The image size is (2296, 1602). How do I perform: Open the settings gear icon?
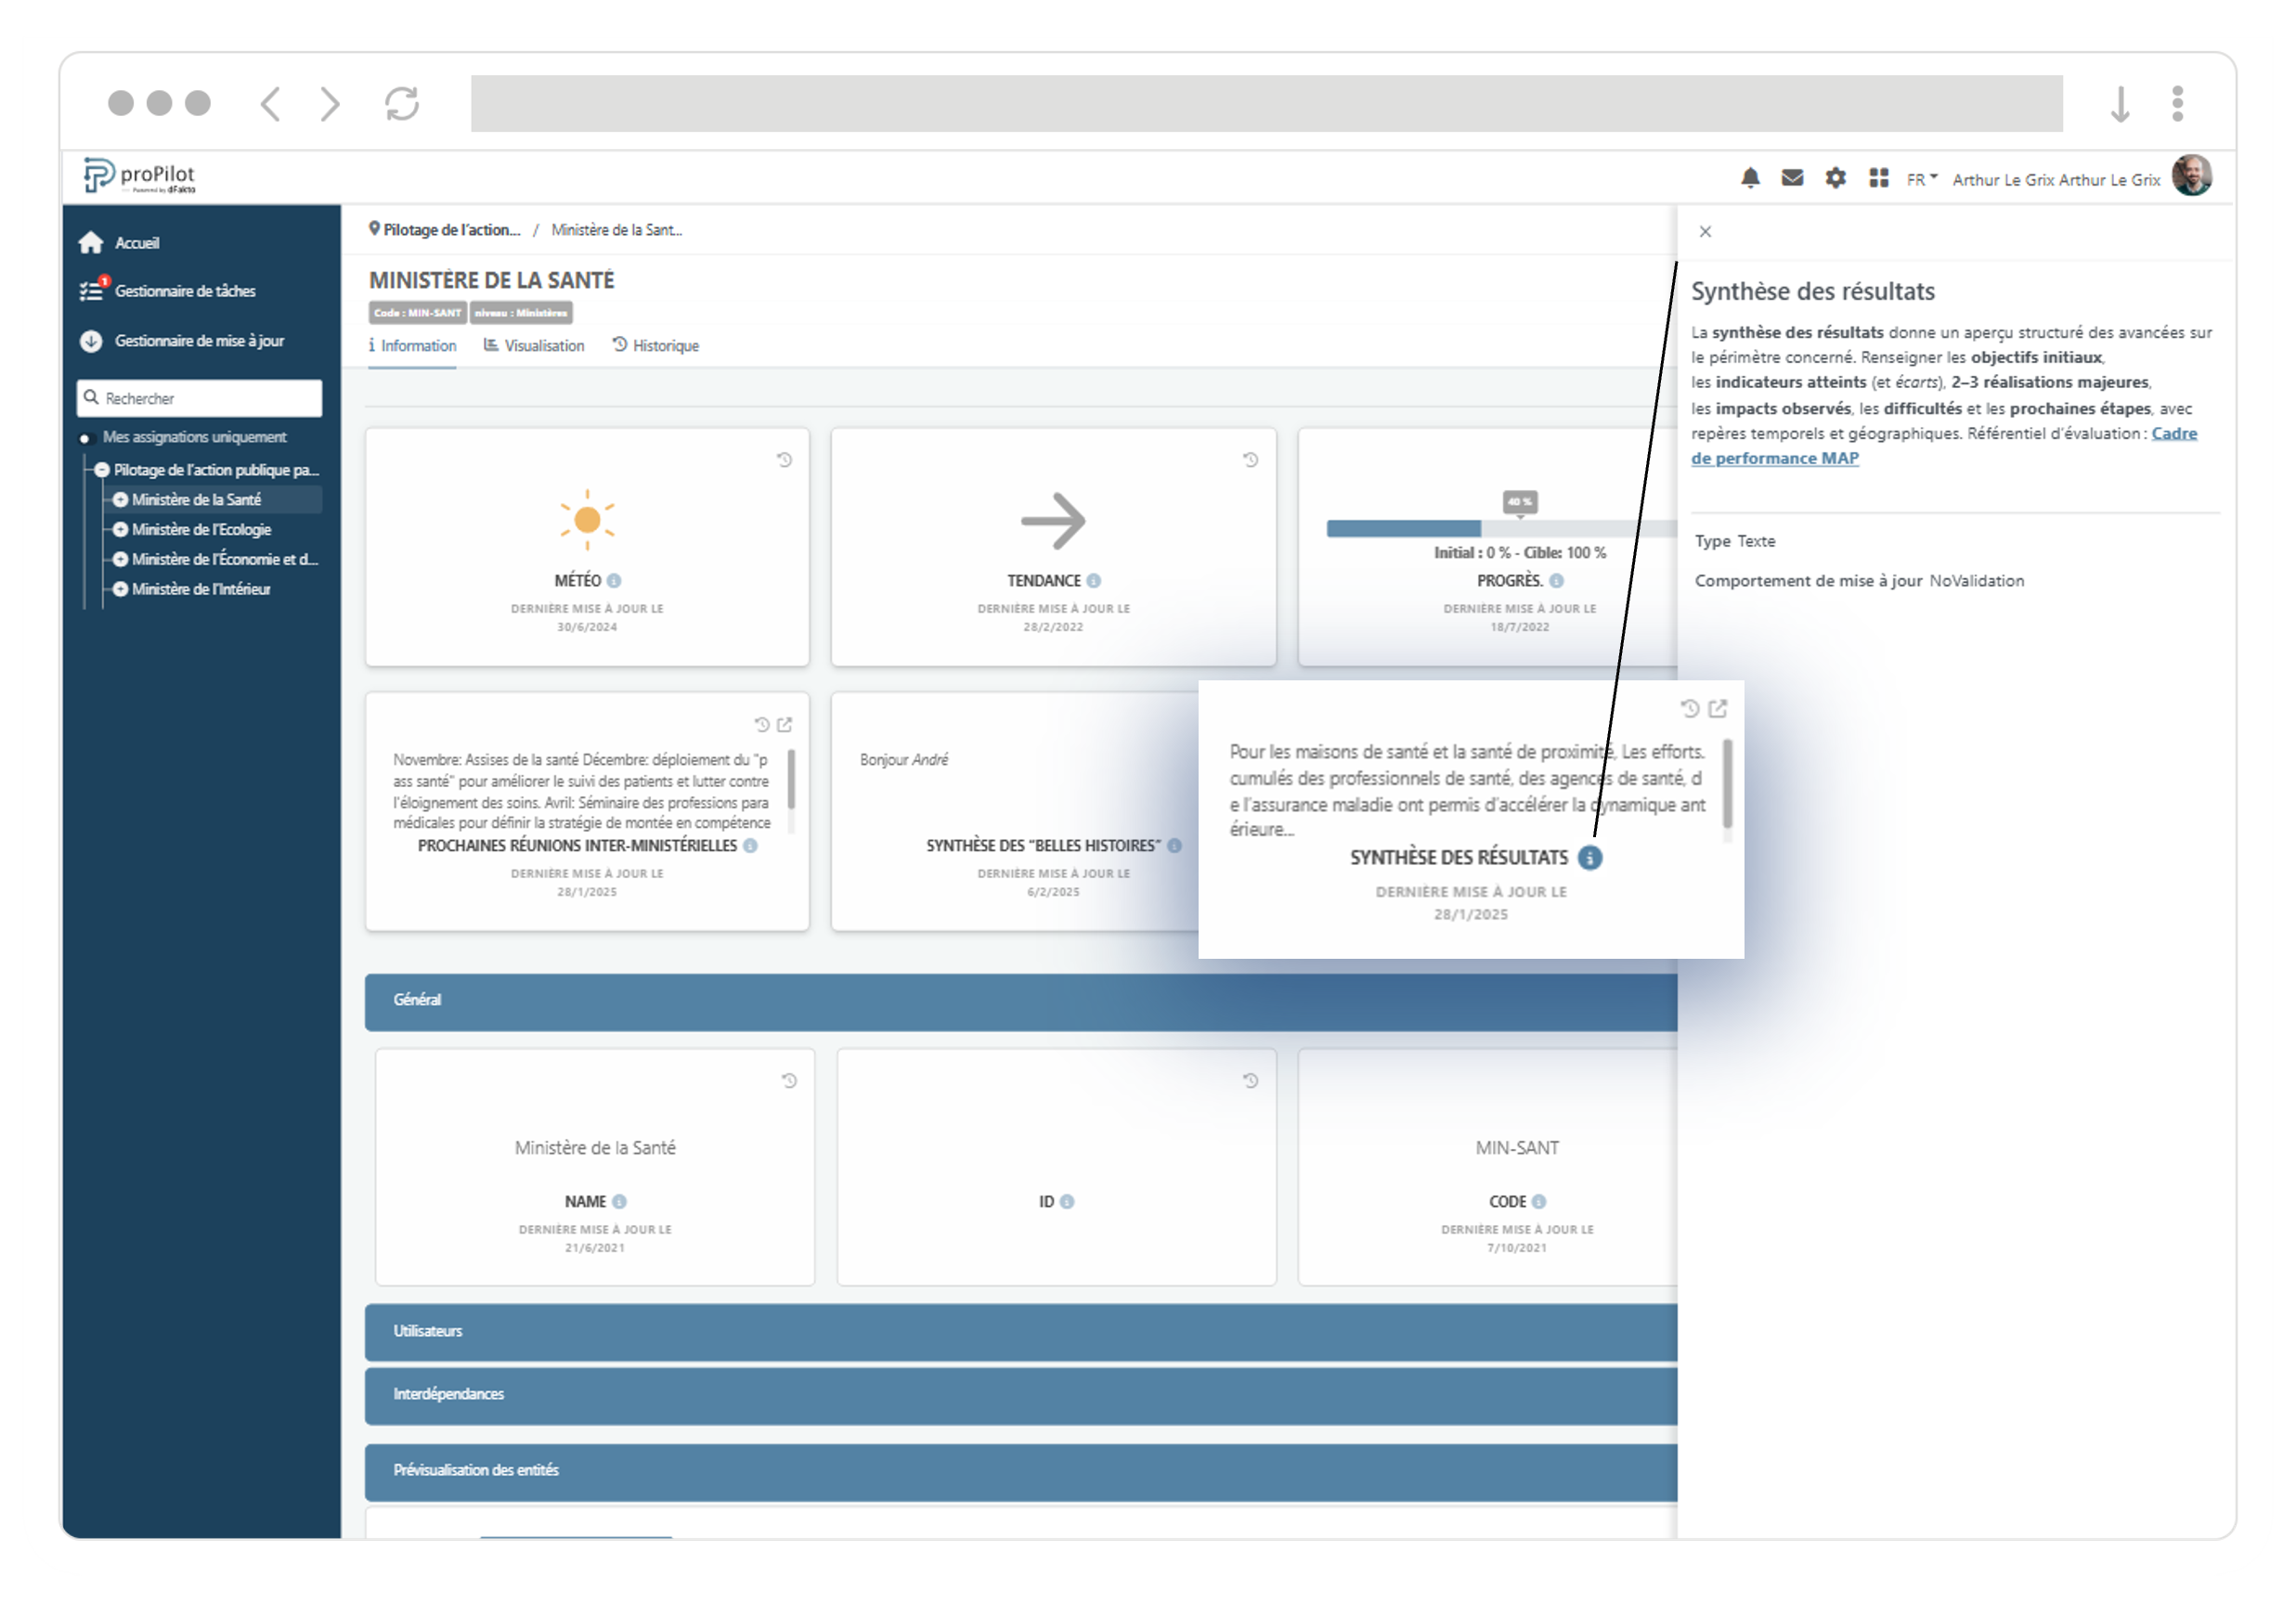point(1835,178)
